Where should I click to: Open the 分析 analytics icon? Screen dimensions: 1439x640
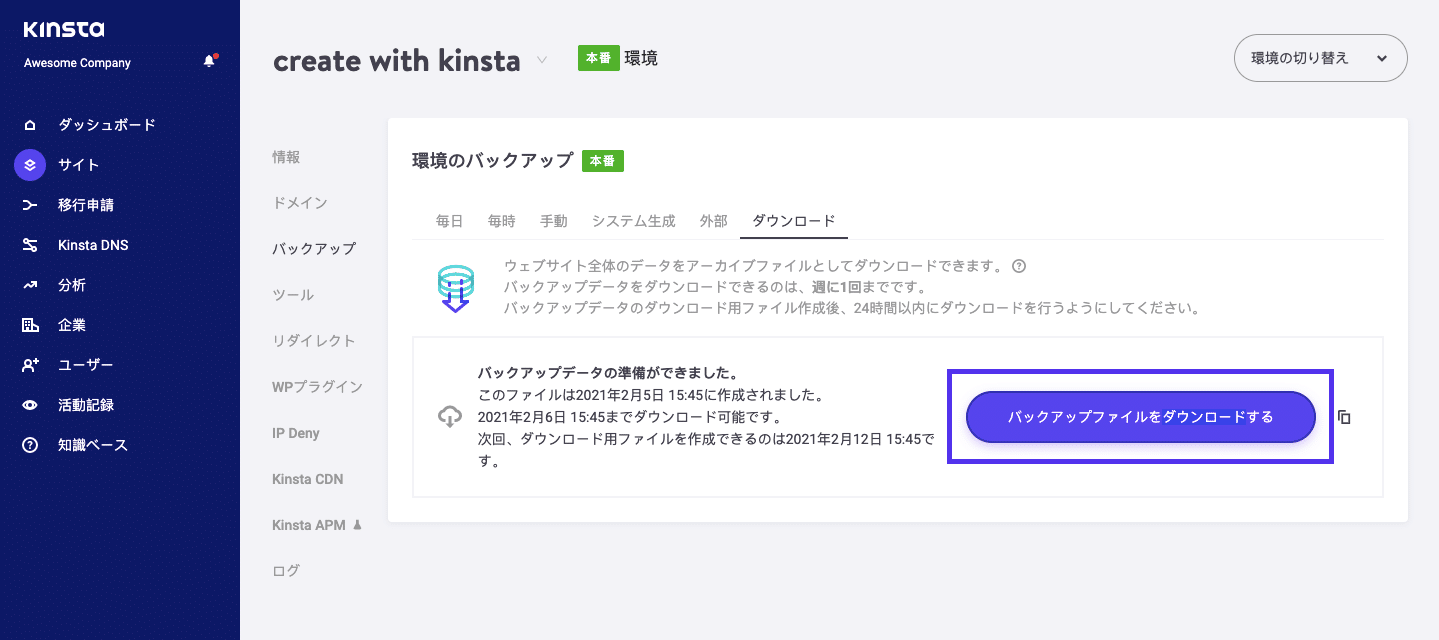(x=32, y=284)
